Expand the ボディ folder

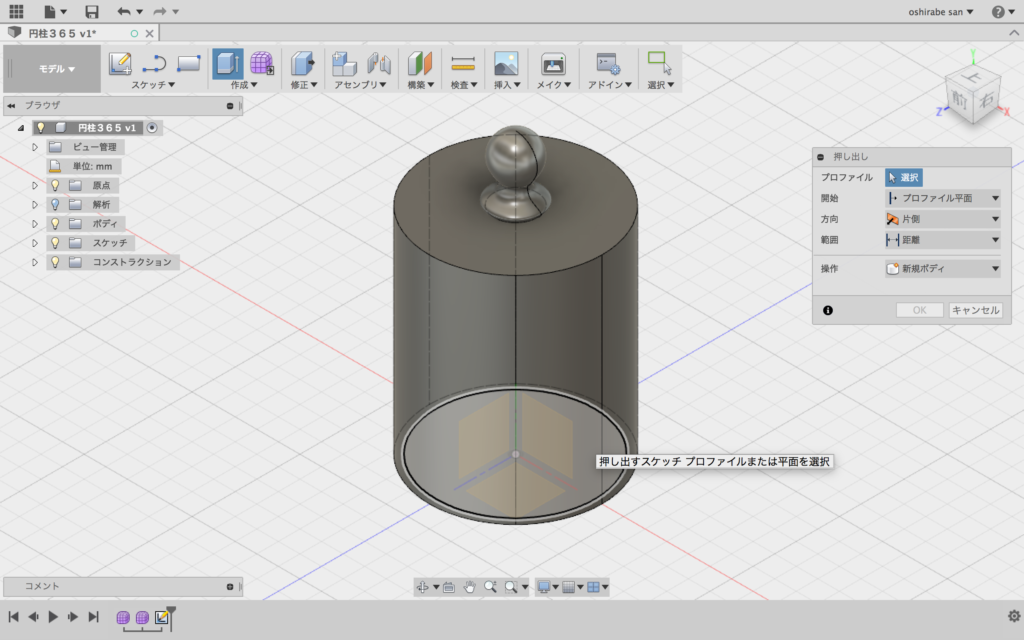pyautogui.click(x=35, y=223)
